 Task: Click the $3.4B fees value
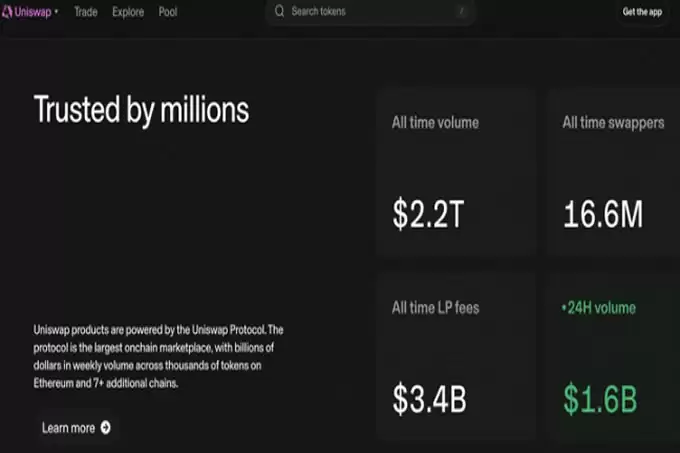tap(429, 399)
